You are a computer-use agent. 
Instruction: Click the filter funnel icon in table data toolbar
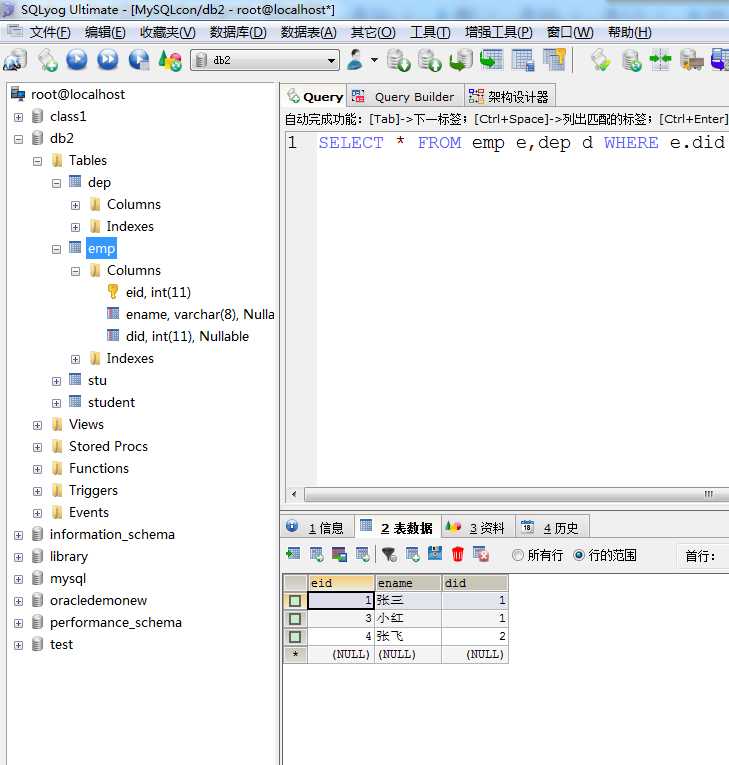(389, 555)
